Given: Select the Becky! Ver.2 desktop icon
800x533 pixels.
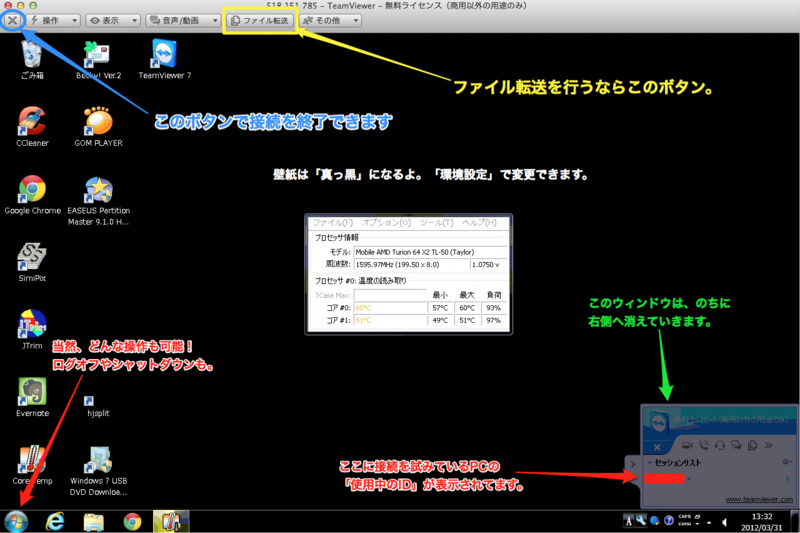Looking at the screenshot, I should click(x=98, y=60).
